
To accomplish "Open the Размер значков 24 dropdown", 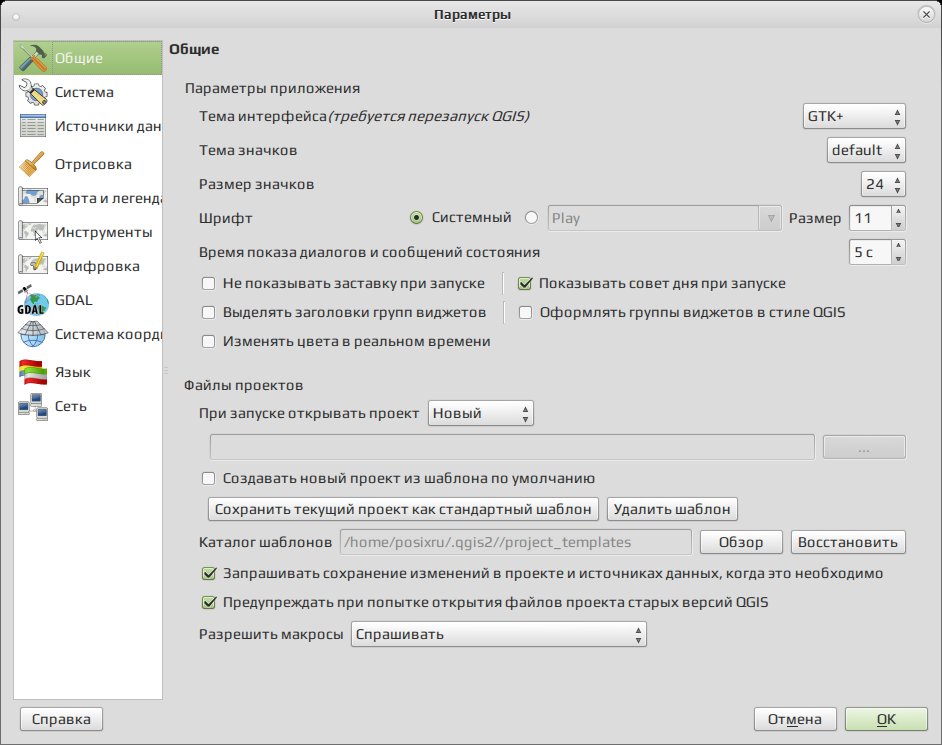I will tap(883, 184).
